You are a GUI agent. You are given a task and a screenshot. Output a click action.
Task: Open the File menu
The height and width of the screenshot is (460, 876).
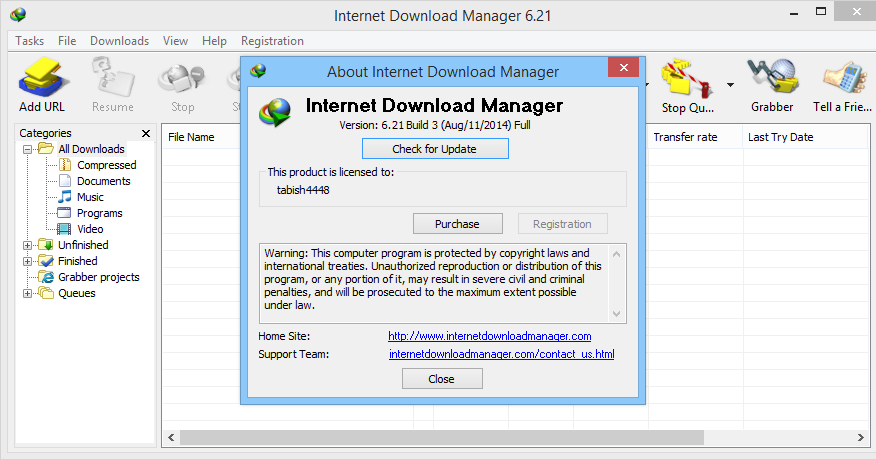[67, 41]
